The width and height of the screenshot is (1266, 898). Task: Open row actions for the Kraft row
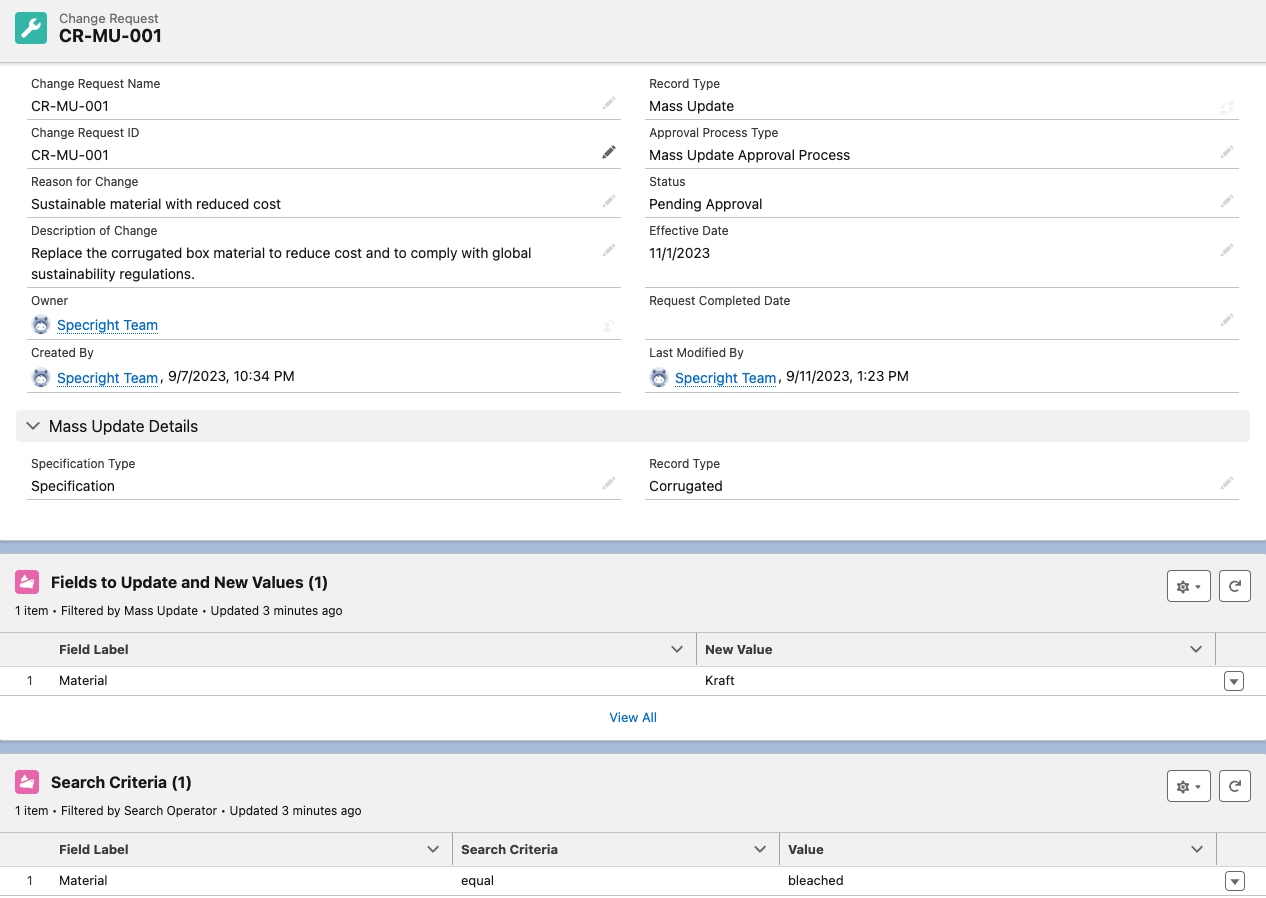point(1234,681)
